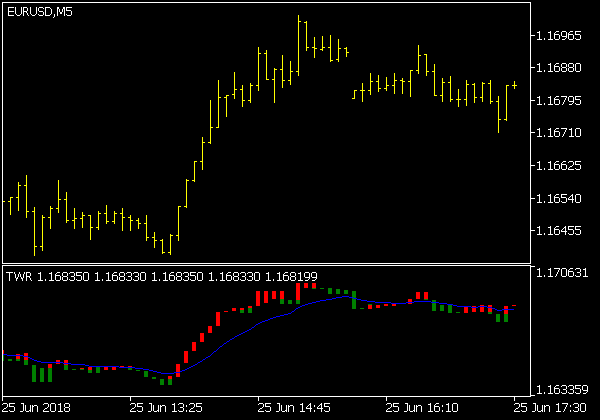Click the lowest yellow price bar on chart
The image size is (600, 420).
click(170, 243)
